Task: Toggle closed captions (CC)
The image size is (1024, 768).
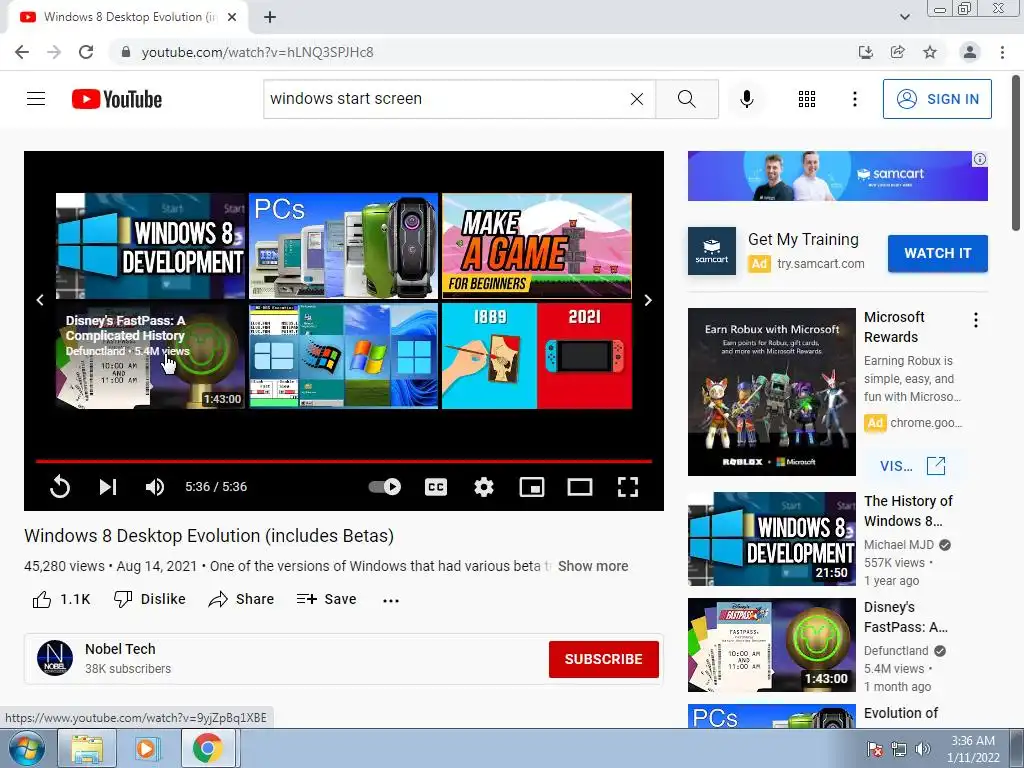Action: 436,487
